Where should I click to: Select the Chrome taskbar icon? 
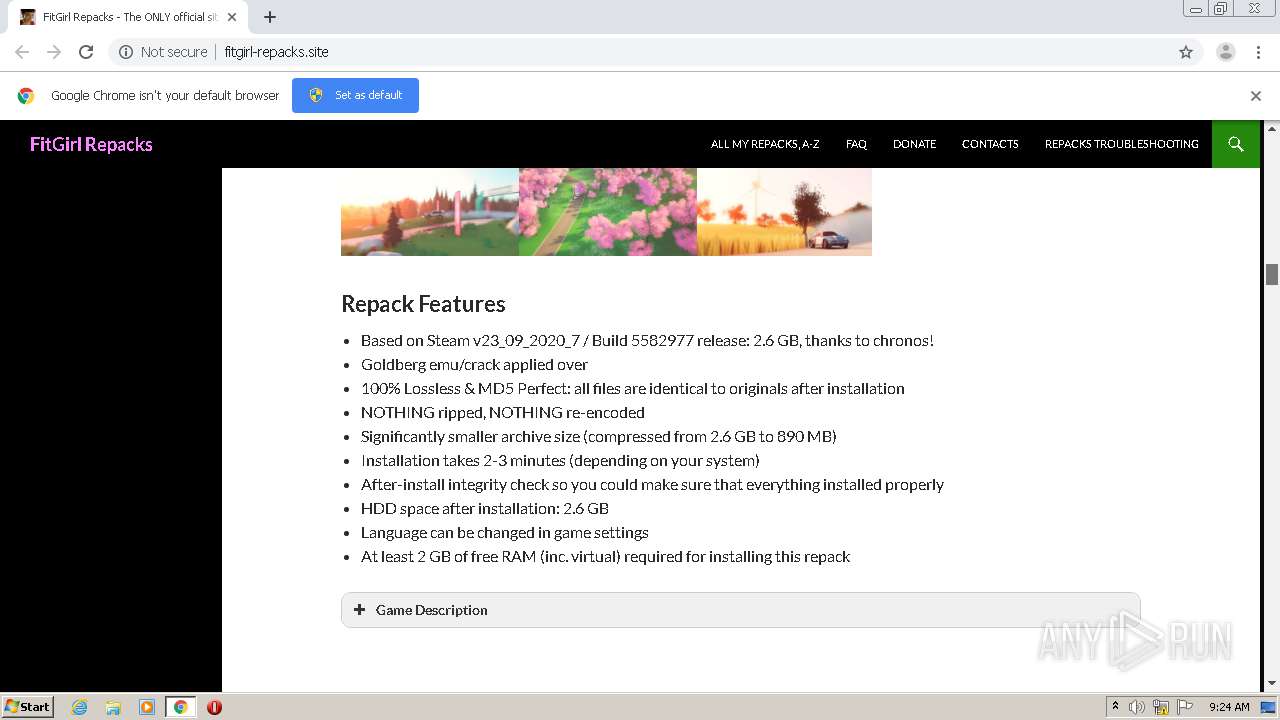coord(180,707)
